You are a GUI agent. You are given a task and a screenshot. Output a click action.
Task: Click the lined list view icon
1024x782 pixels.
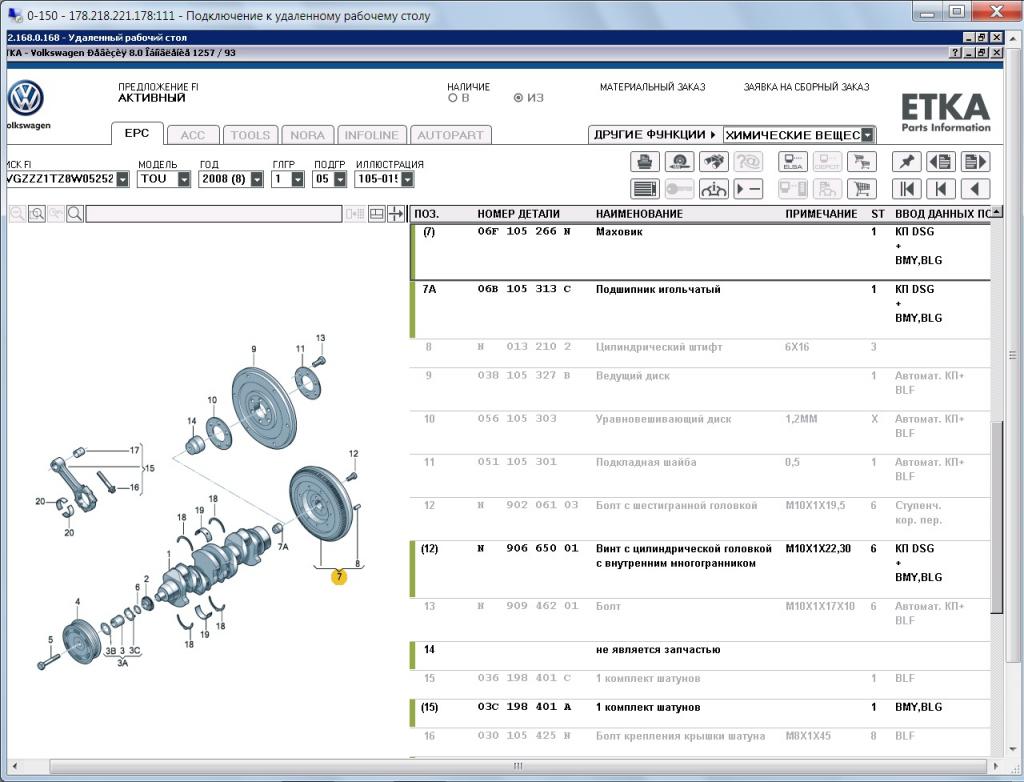point(645,189)
